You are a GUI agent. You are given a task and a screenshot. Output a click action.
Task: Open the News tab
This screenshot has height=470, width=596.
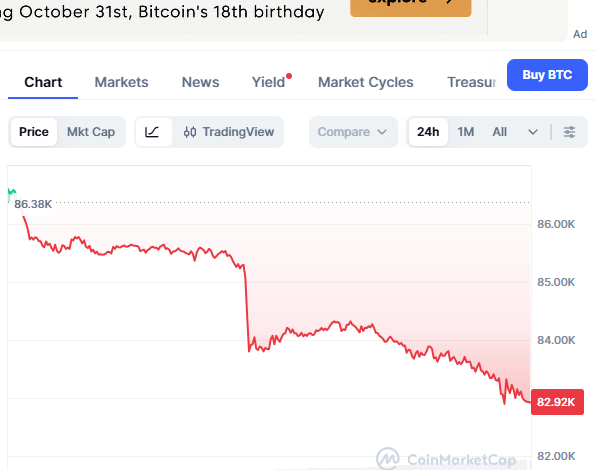coord(200,82)
